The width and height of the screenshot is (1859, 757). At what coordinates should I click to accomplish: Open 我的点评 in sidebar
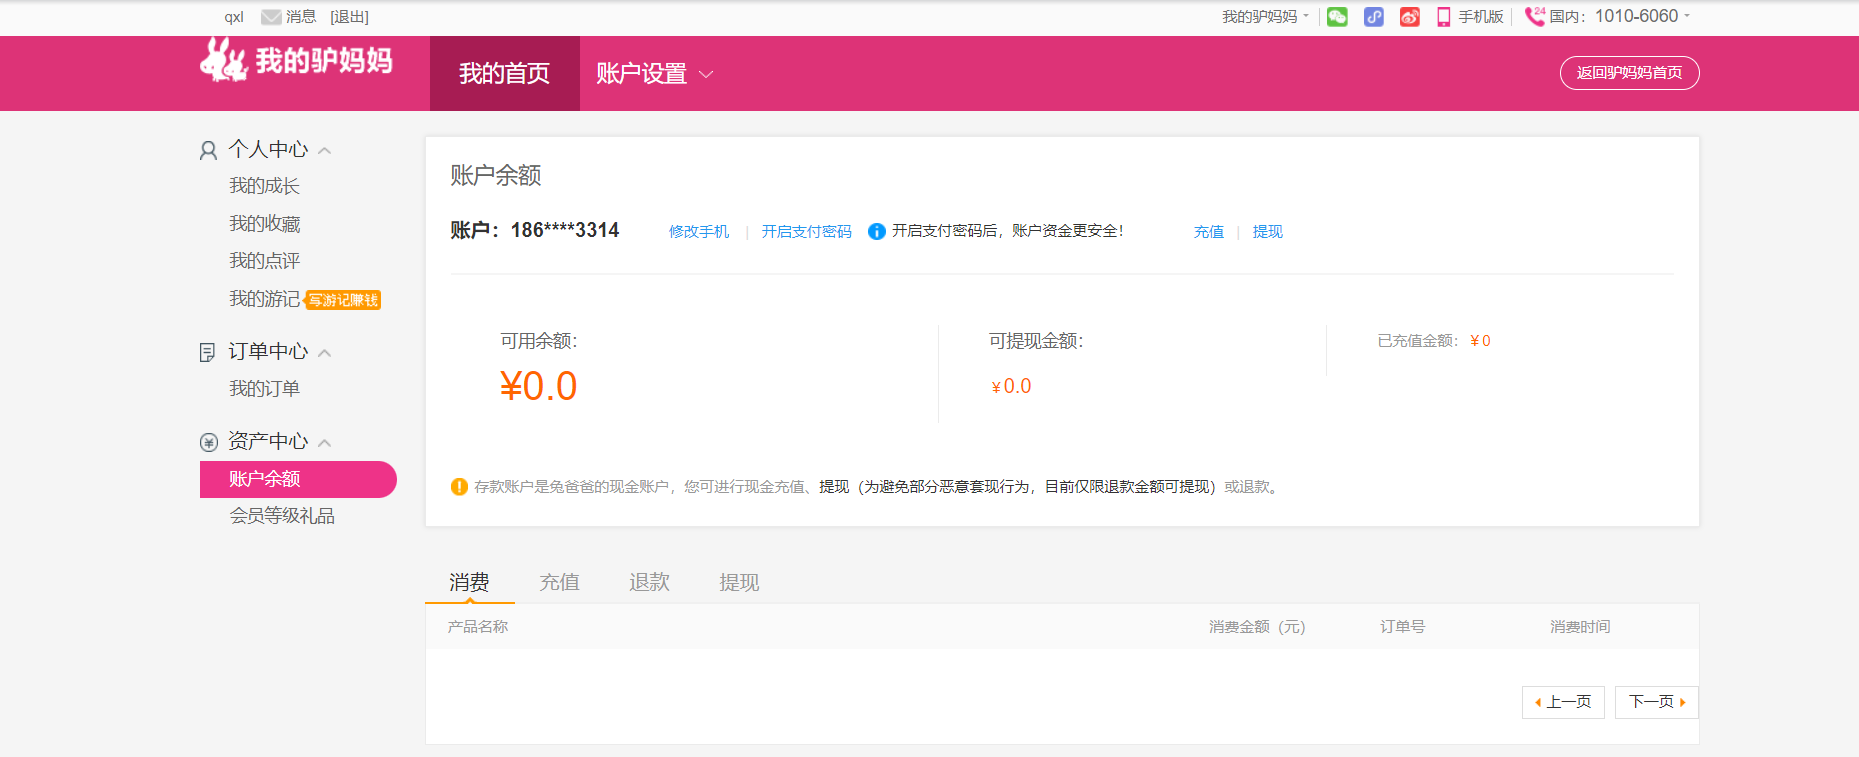[264, 261]
